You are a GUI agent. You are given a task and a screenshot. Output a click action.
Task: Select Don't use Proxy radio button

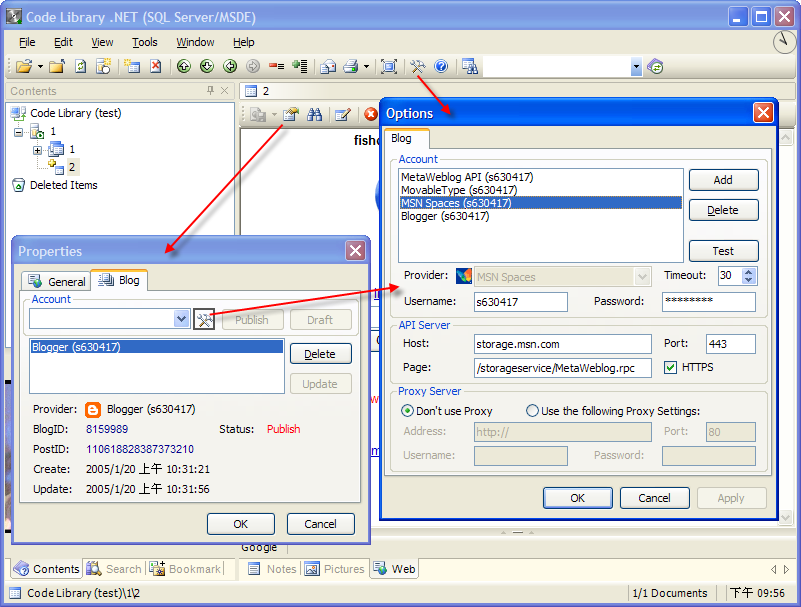pyautogui.click(x=407, y=410)
